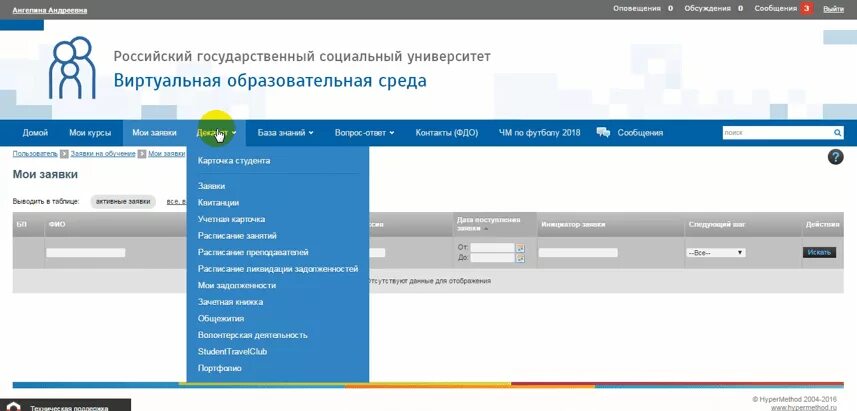Open StudentTravelClub

point(232,352)
